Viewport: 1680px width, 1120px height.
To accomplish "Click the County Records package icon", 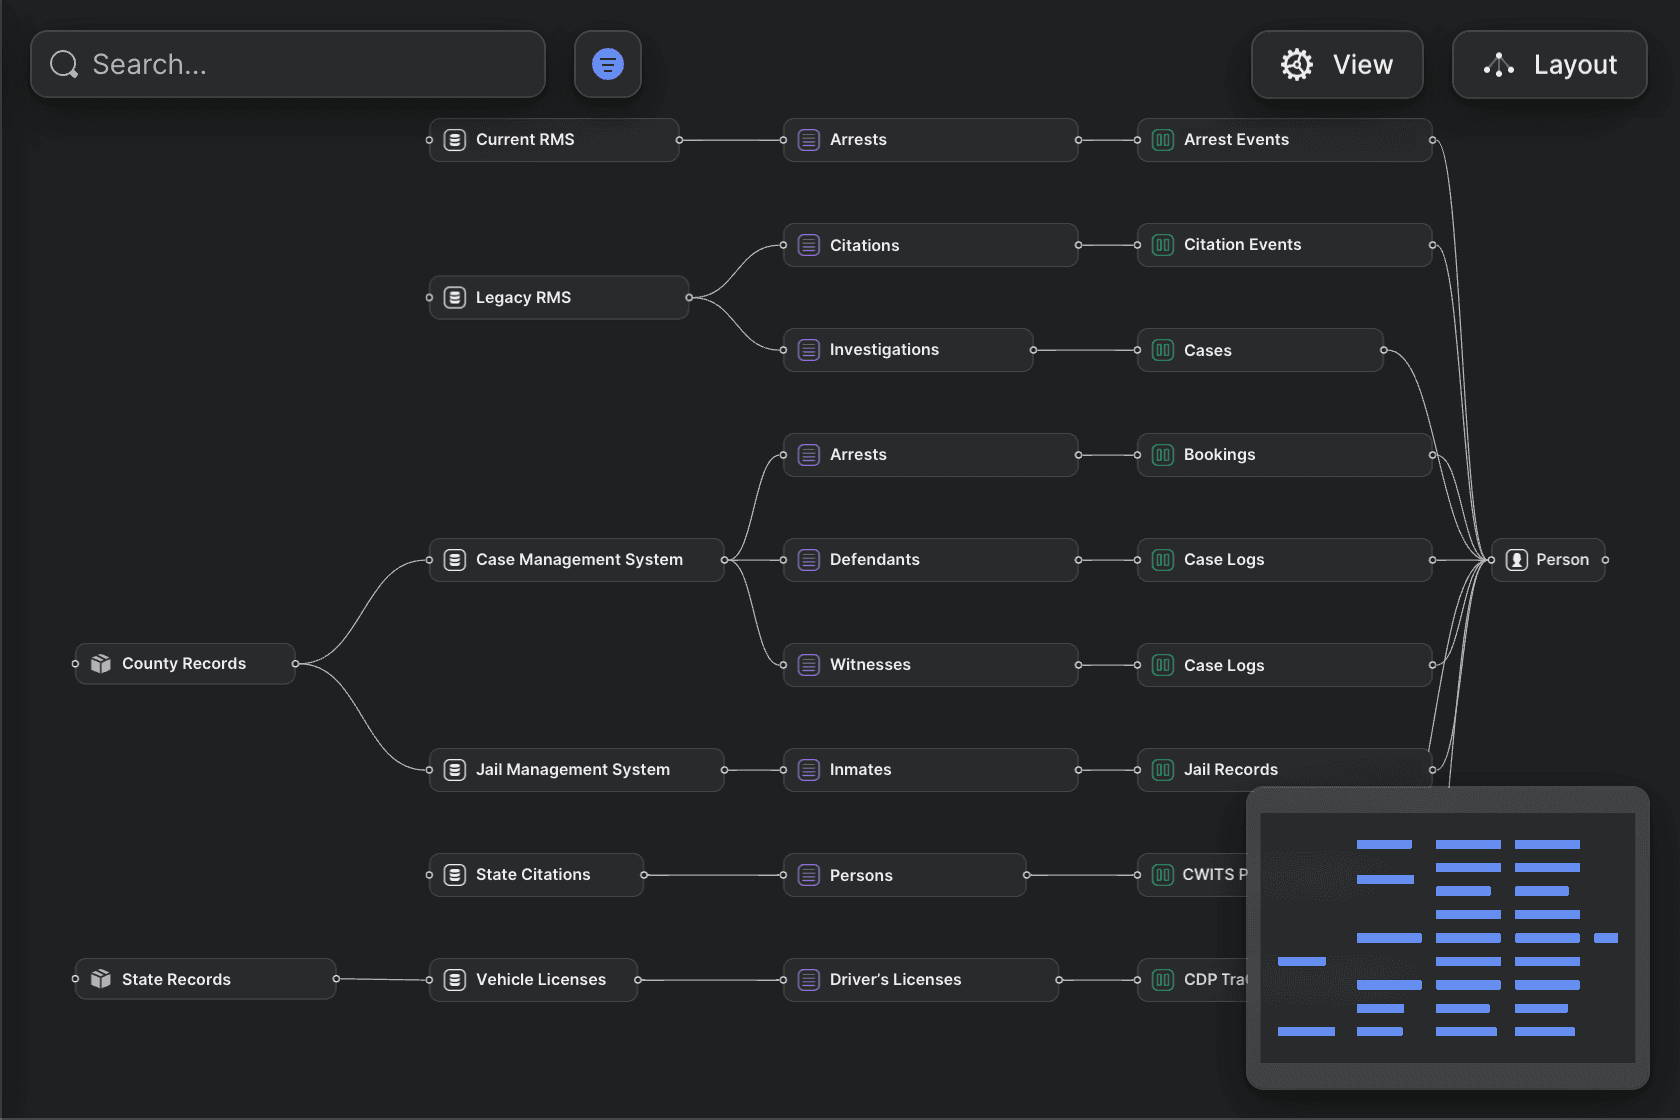I will pos(101,664).
